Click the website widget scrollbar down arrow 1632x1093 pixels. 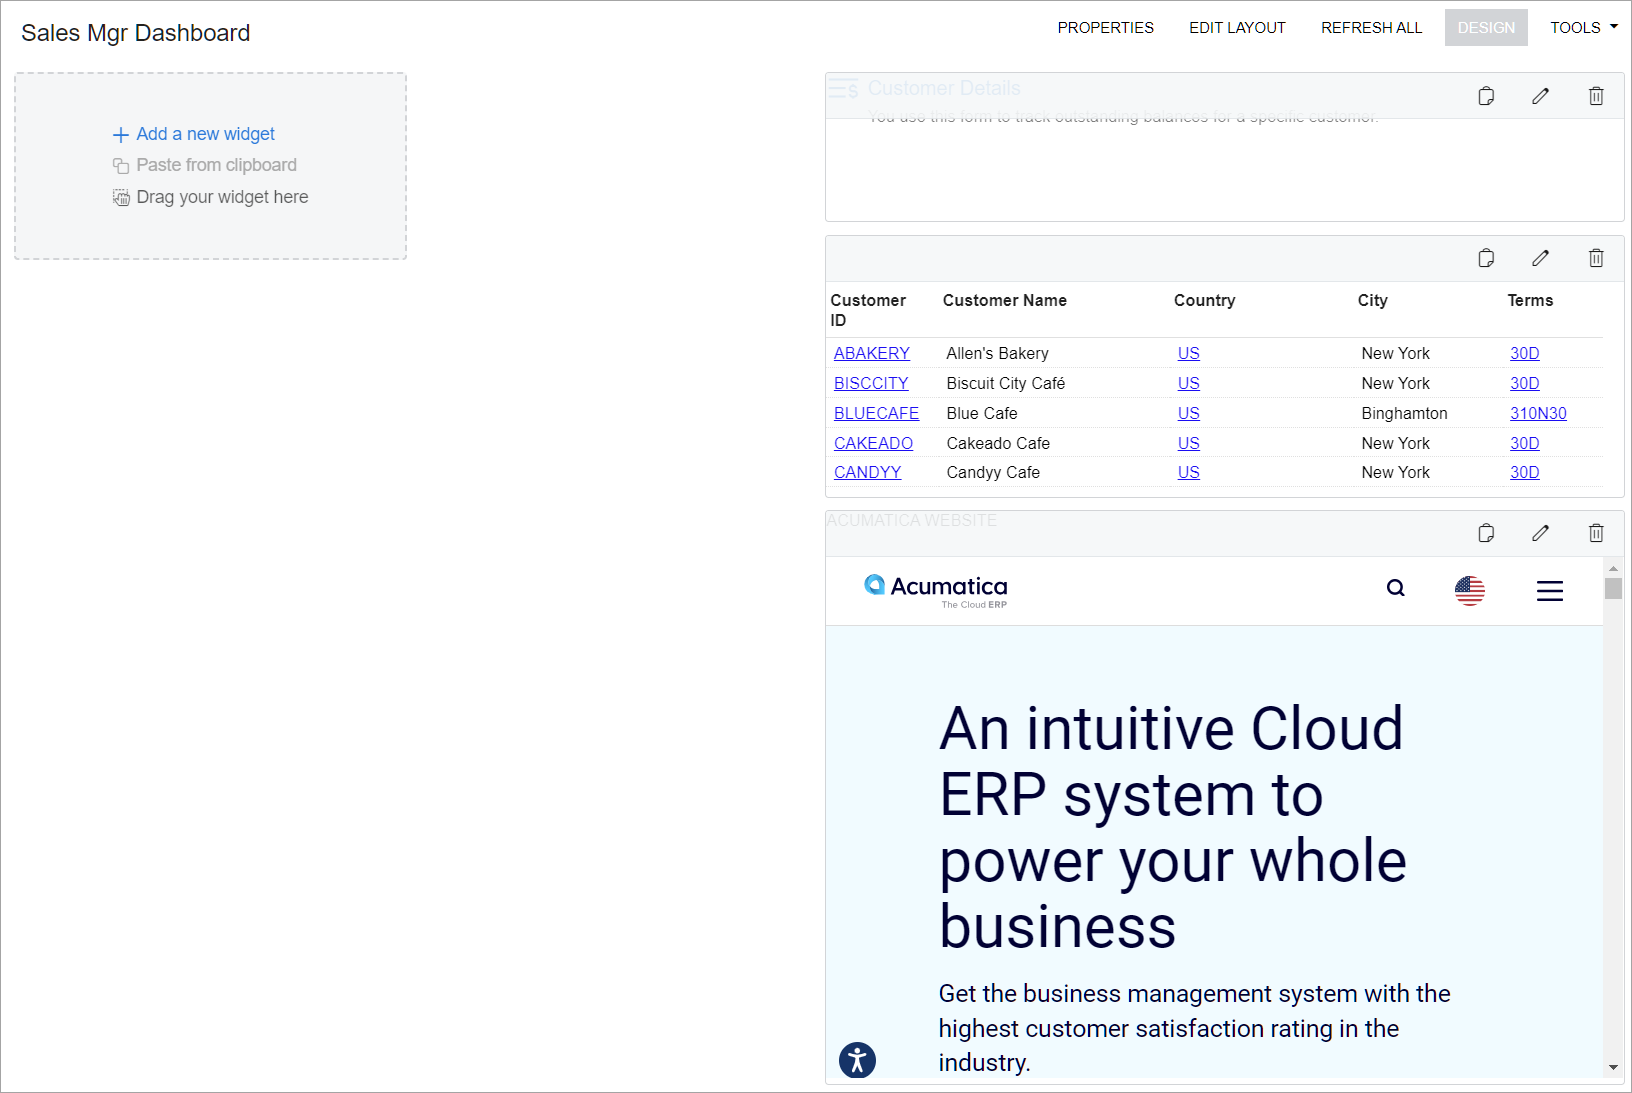[x=1612, y=1068]
